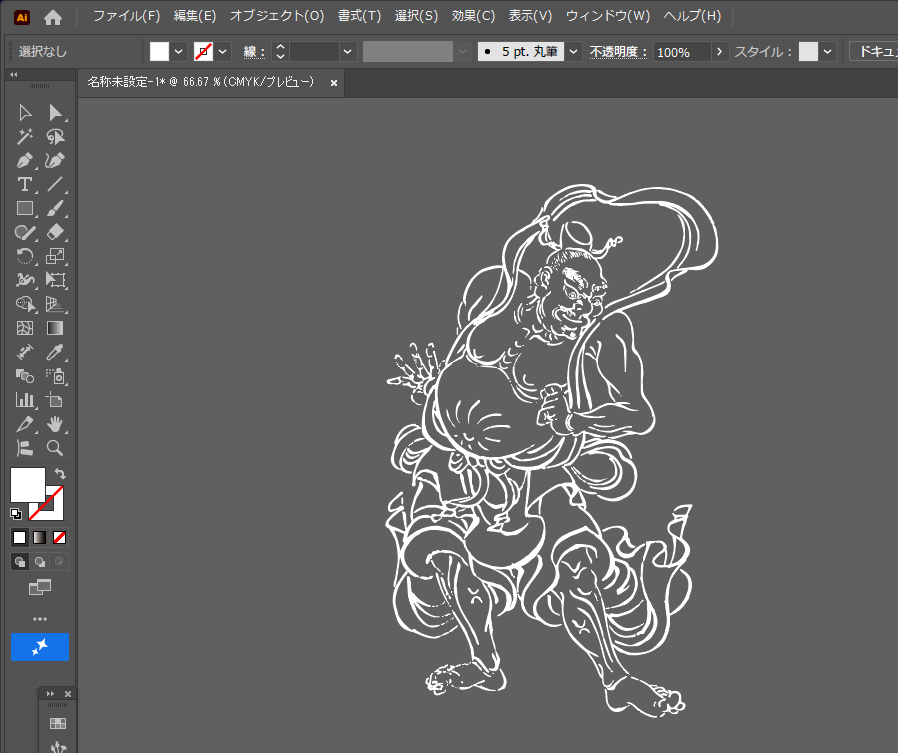Image resolution: width=898 pixels, height=753 pixels.
Task: Click the Home icon in the top bar
Action: pyautogui.click(x=53, y=17)
